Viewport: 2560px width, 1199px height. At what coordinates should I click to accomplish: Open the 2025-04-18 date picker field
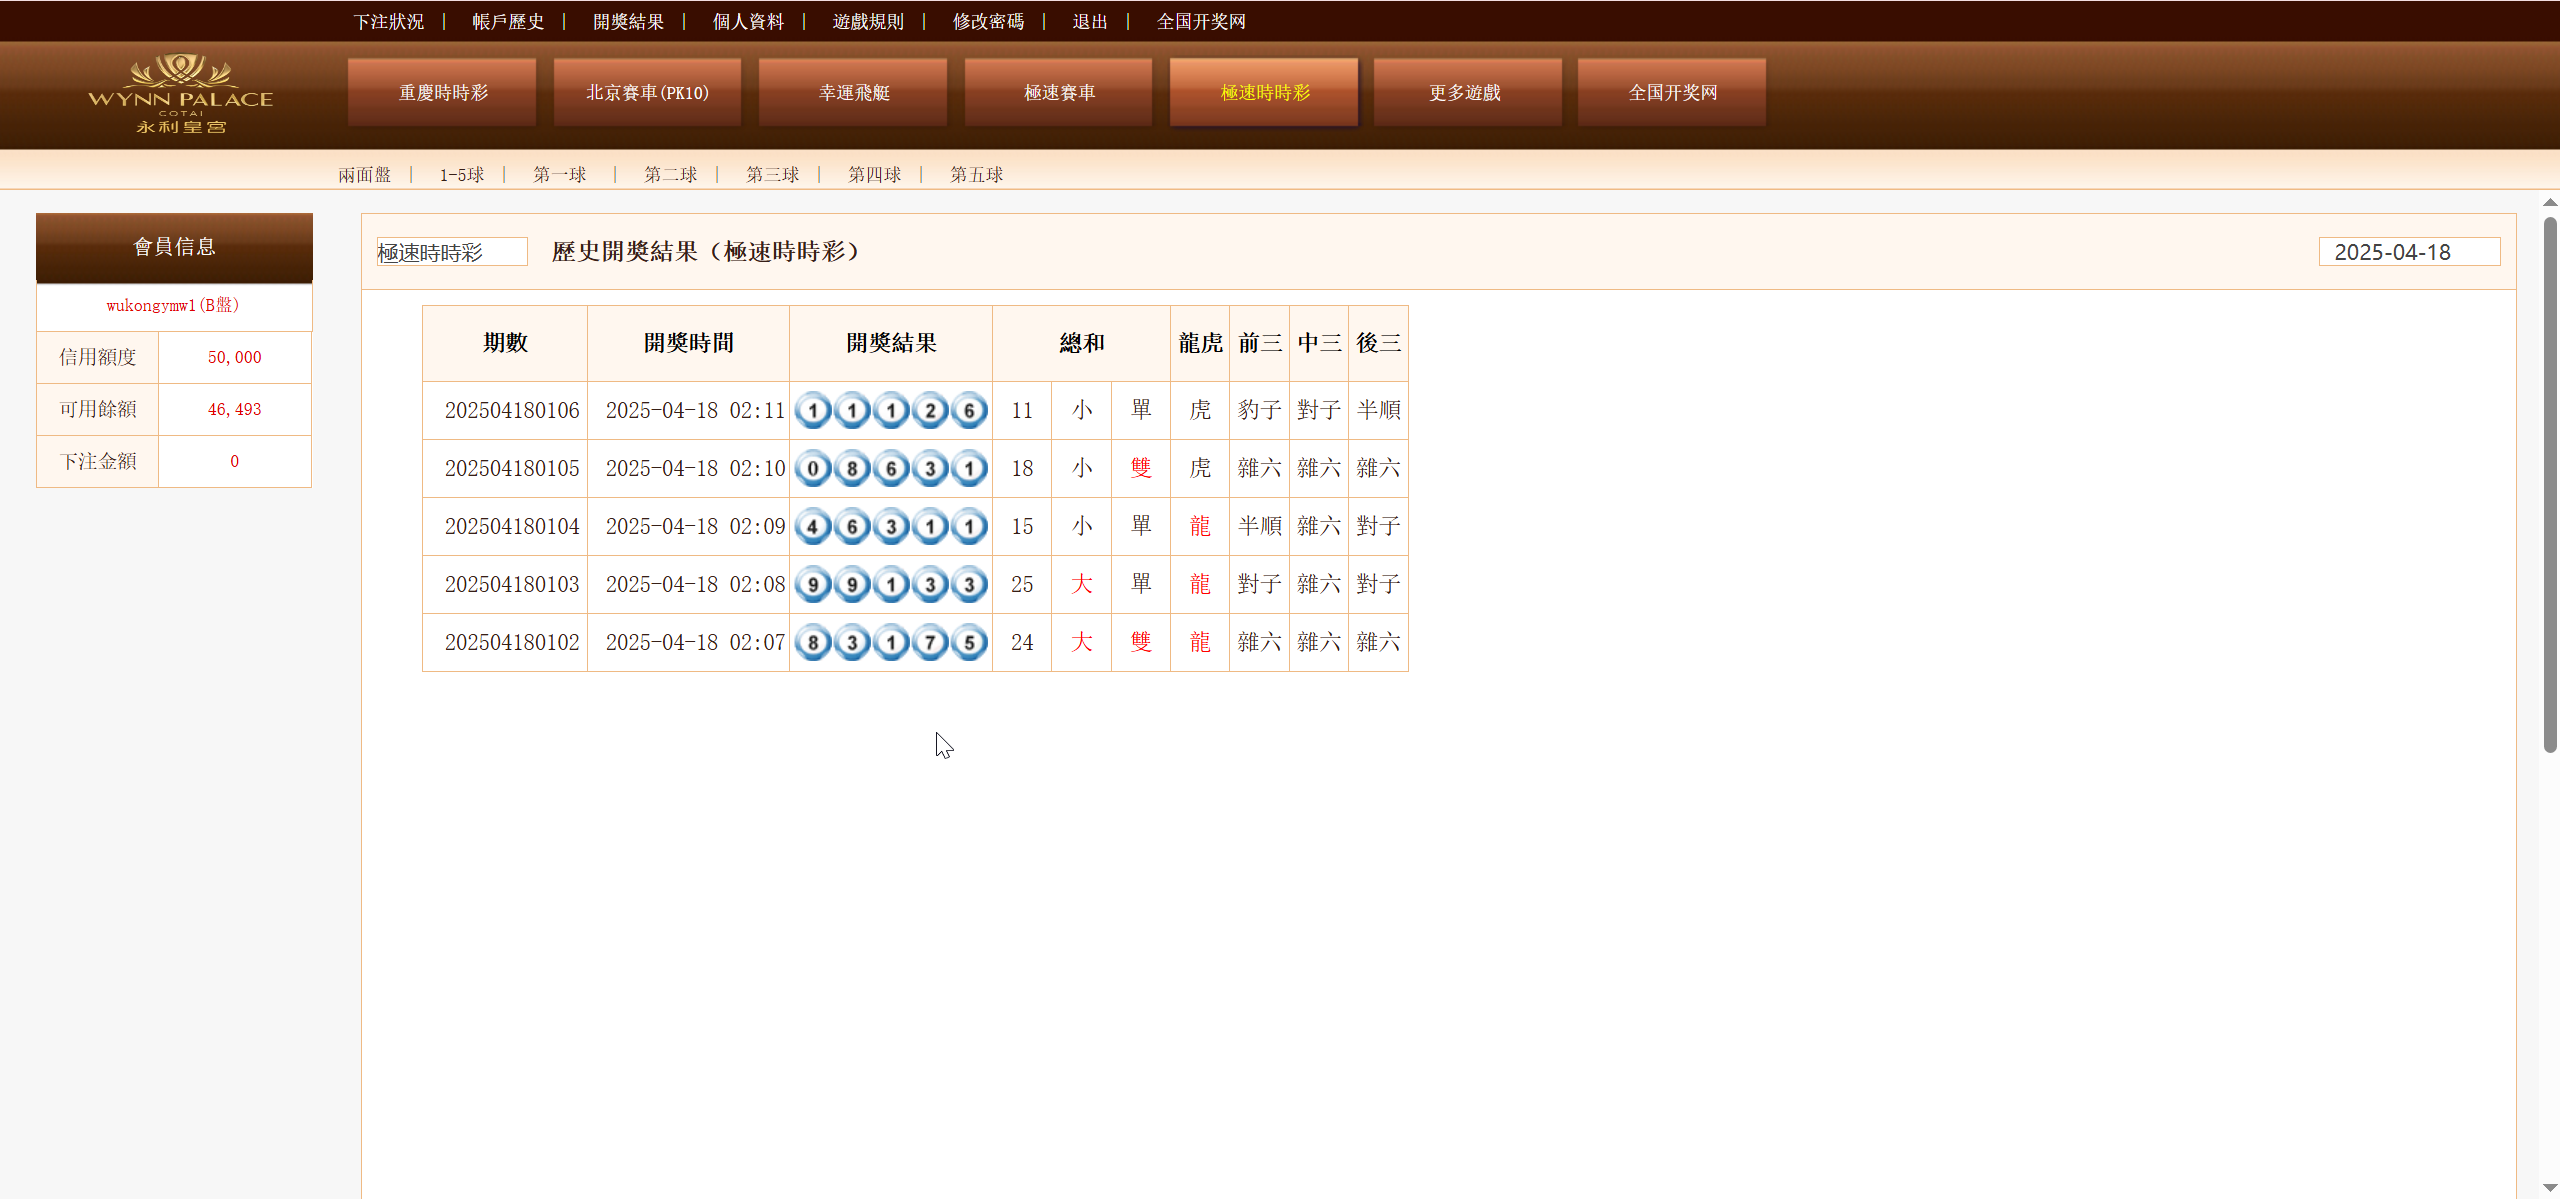pos(2408,252)
